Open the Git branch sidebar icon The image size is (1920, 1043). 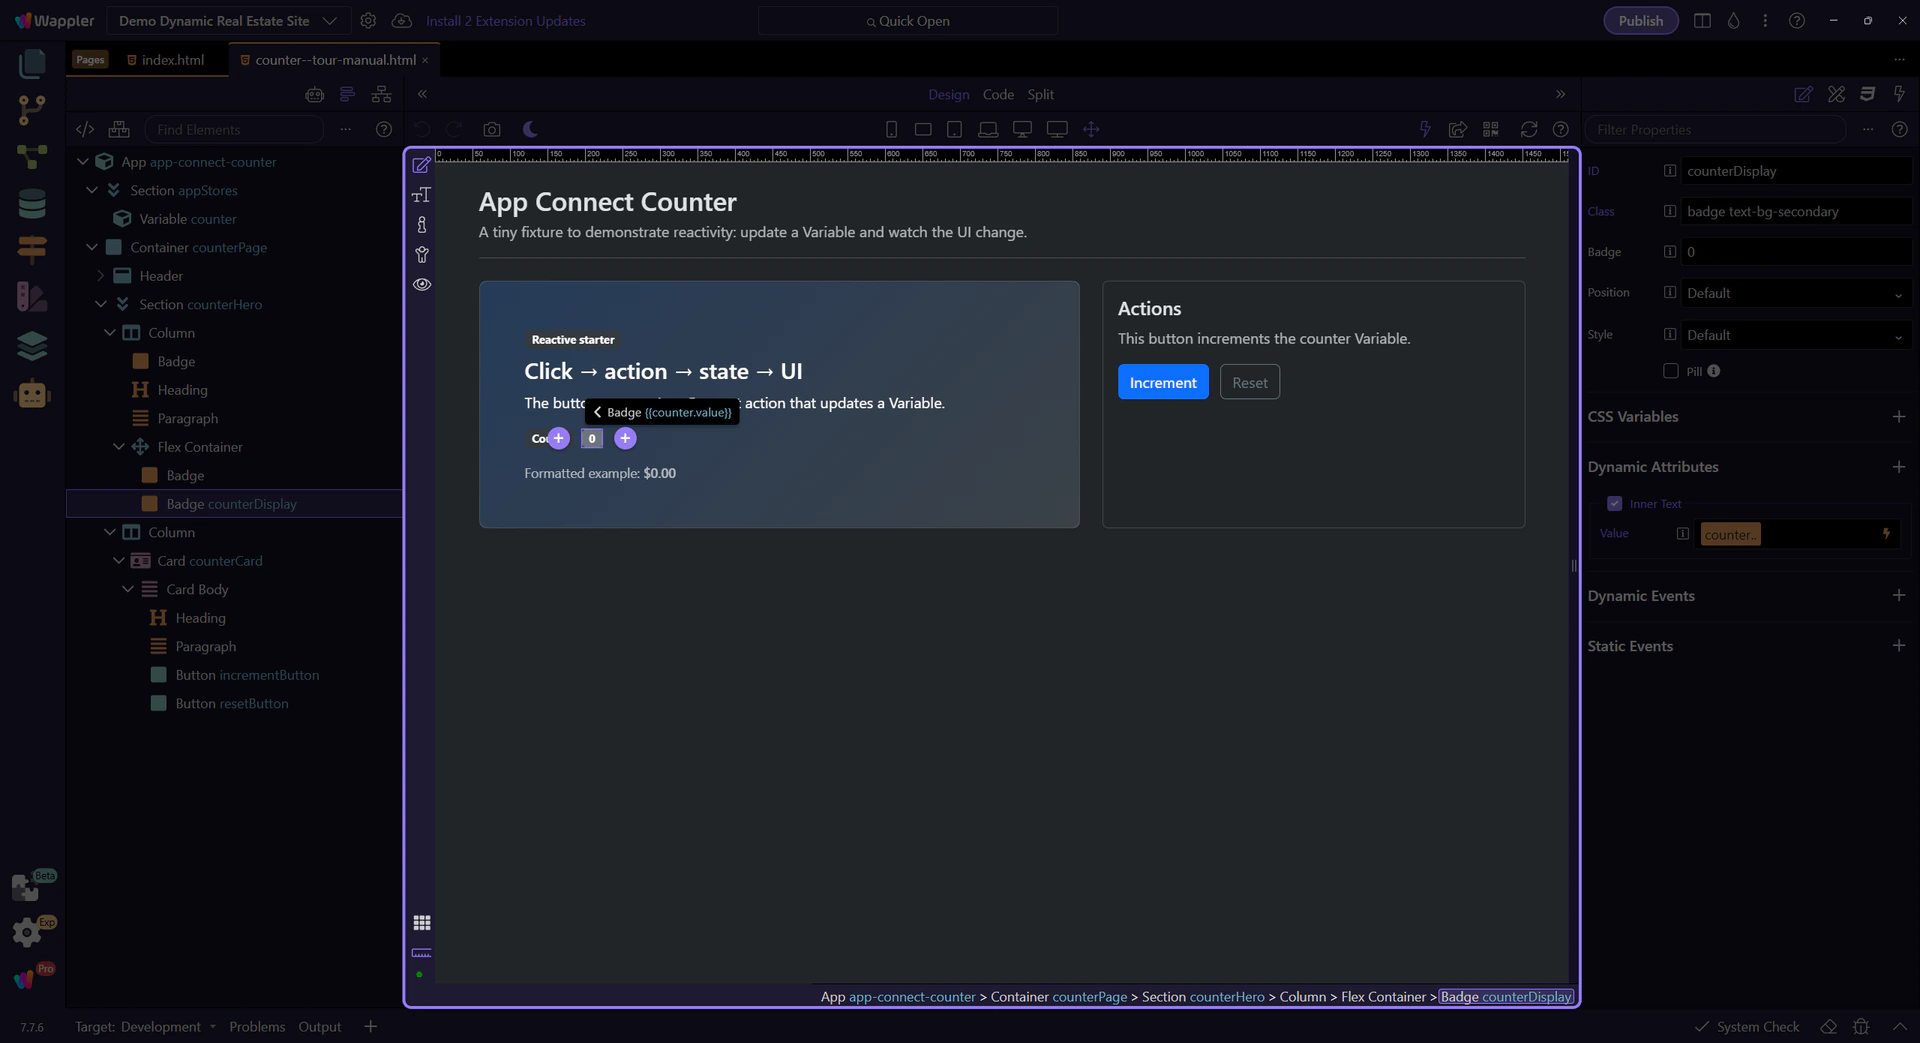(32, 110)
